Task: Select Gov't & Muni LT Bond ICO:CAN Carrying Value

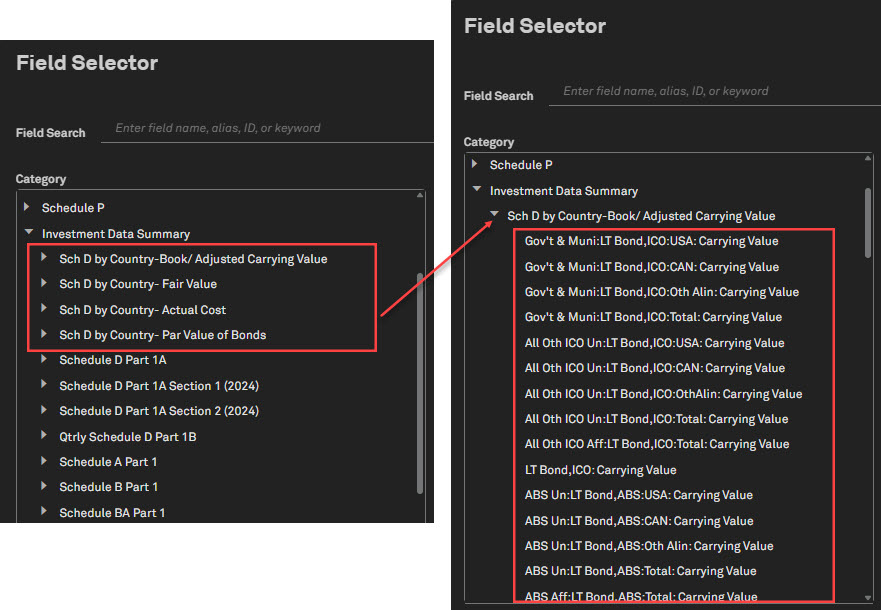Action: [x=651, y=267]
